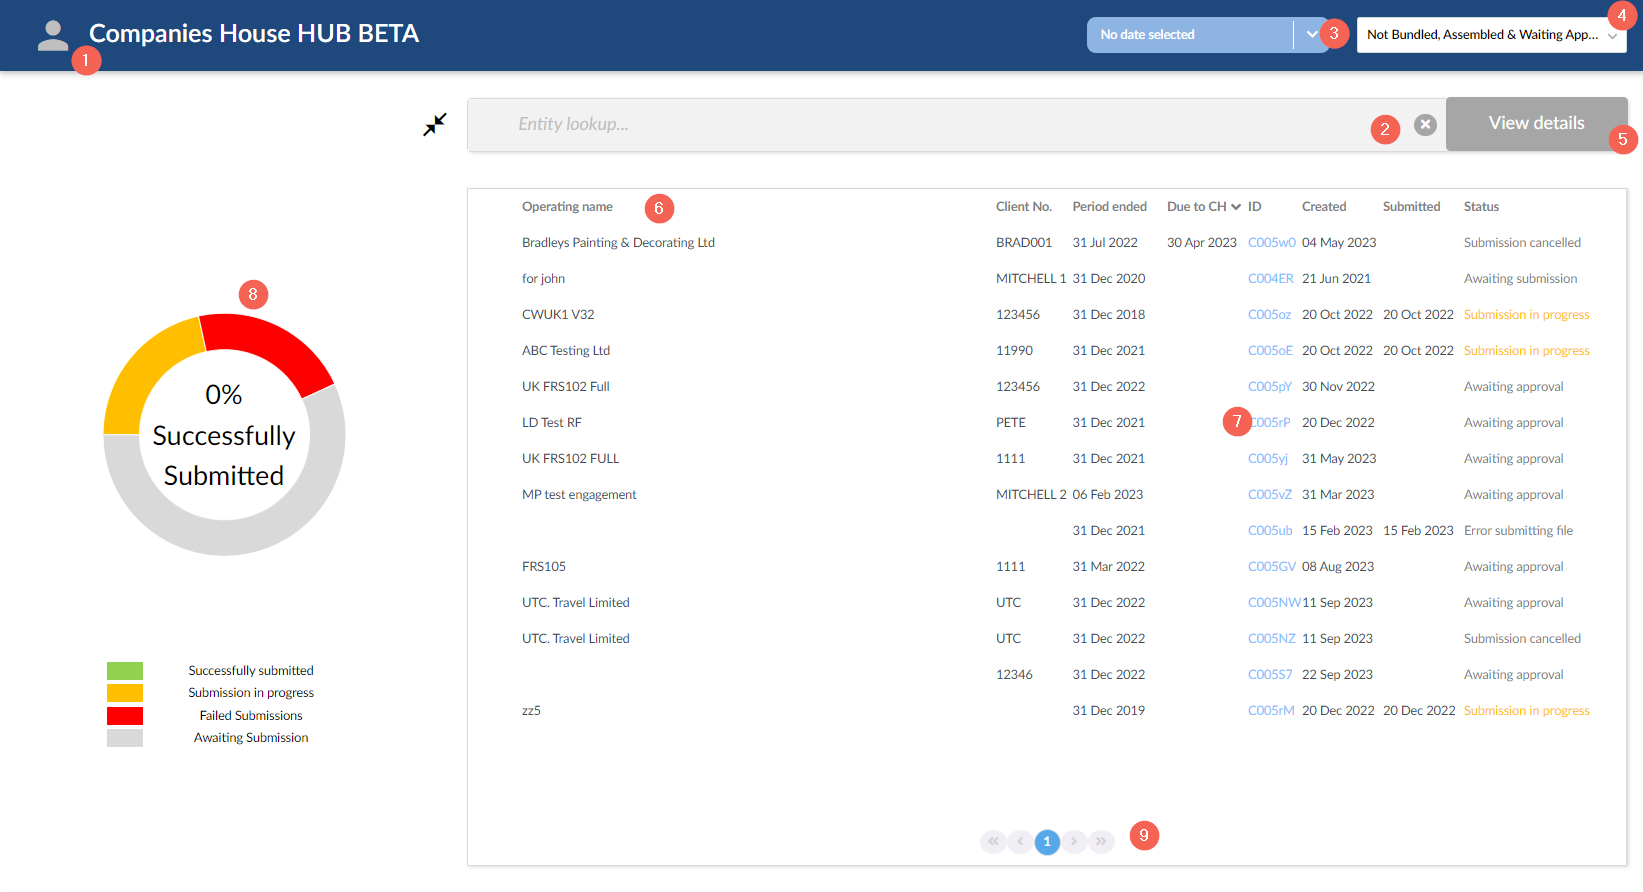Collapse the chart panel with arrows icon
Image resolution: width=1643 pixels, height=892 pixels.
(x=435, y=124)
